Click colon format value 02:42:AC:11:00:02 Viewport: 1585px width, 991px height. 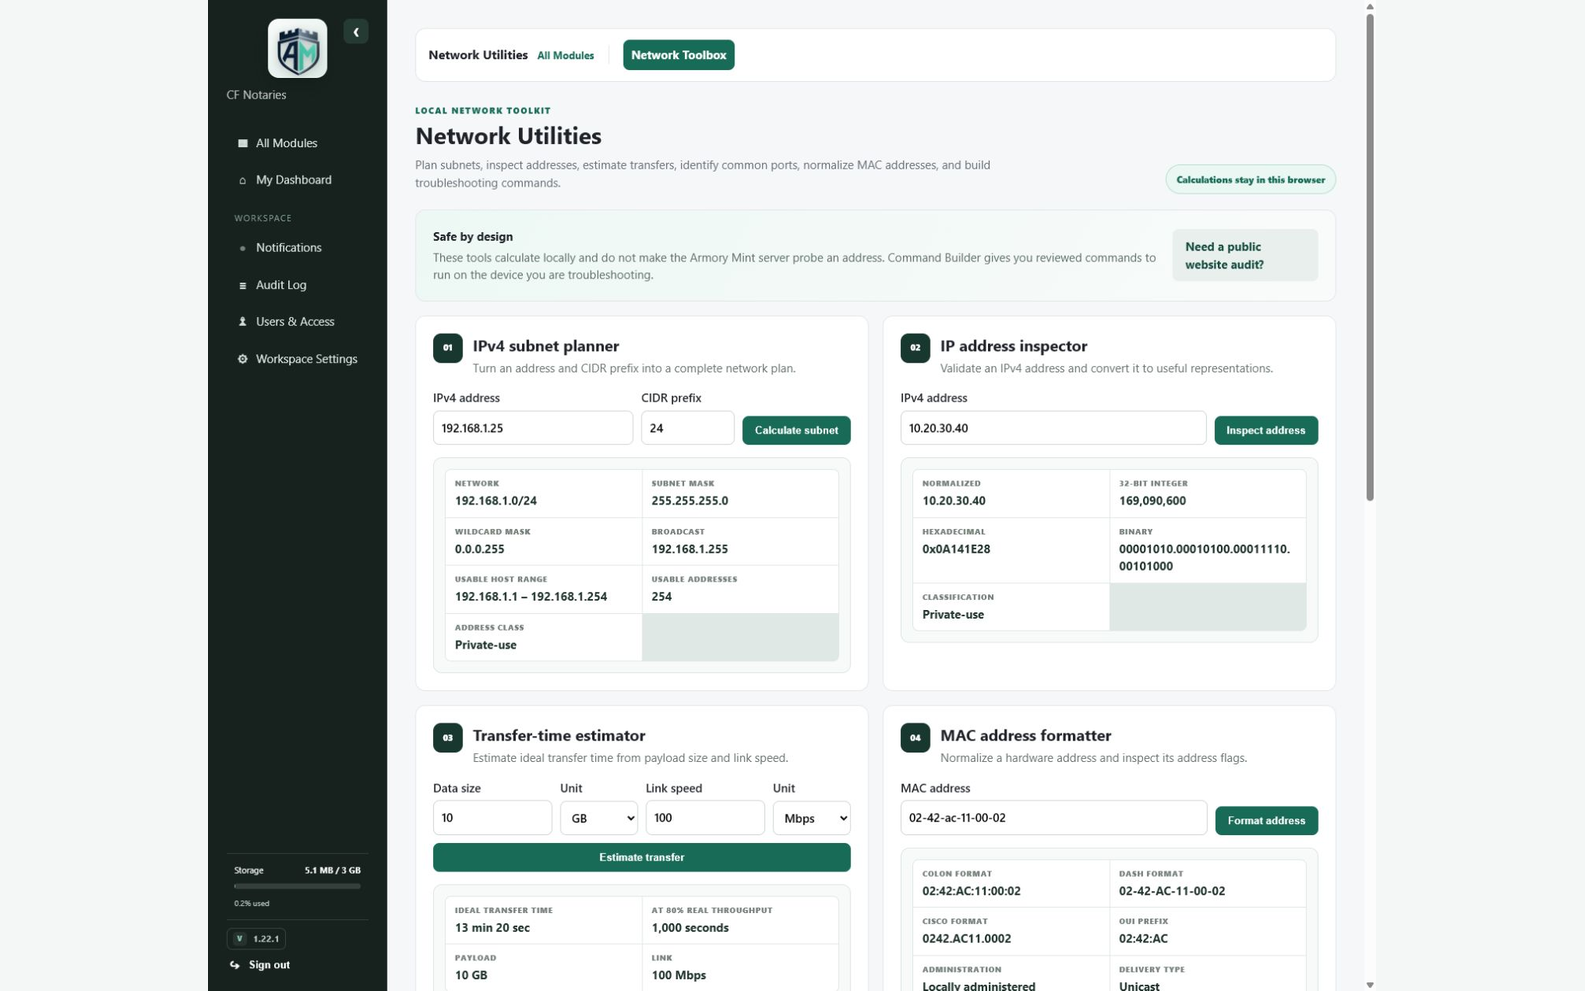tap(971, 891)
